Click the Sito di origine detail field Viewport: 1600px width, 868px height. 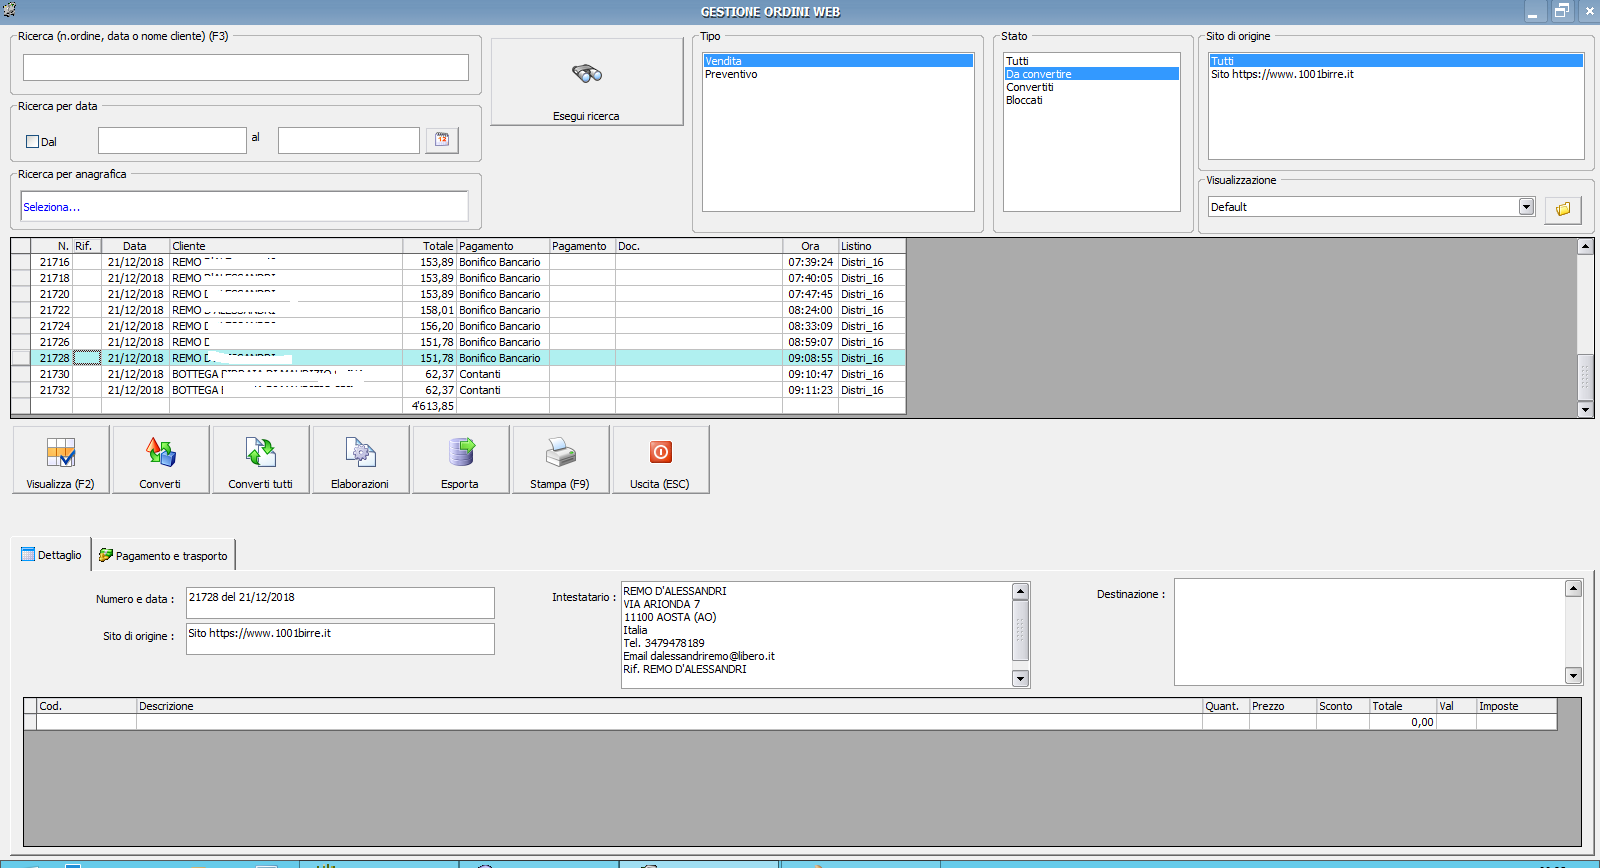coord(340,639)
